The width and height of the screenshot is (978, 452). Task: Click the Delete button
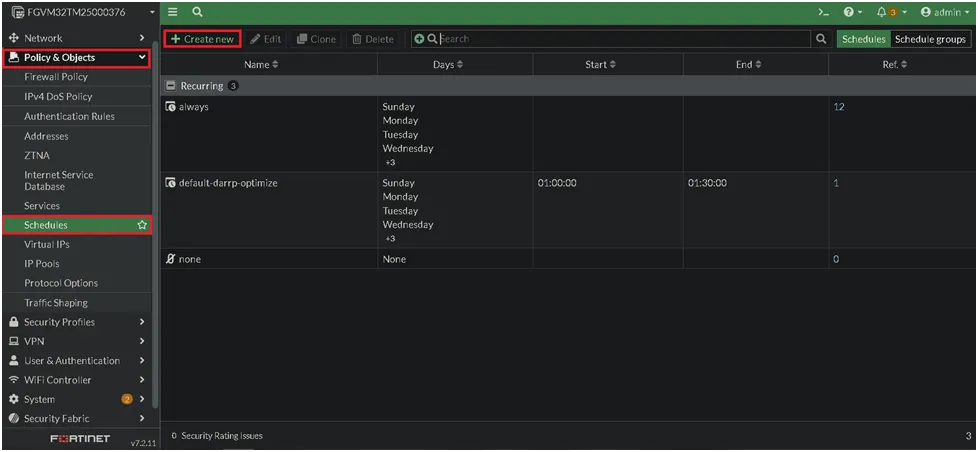373,39
